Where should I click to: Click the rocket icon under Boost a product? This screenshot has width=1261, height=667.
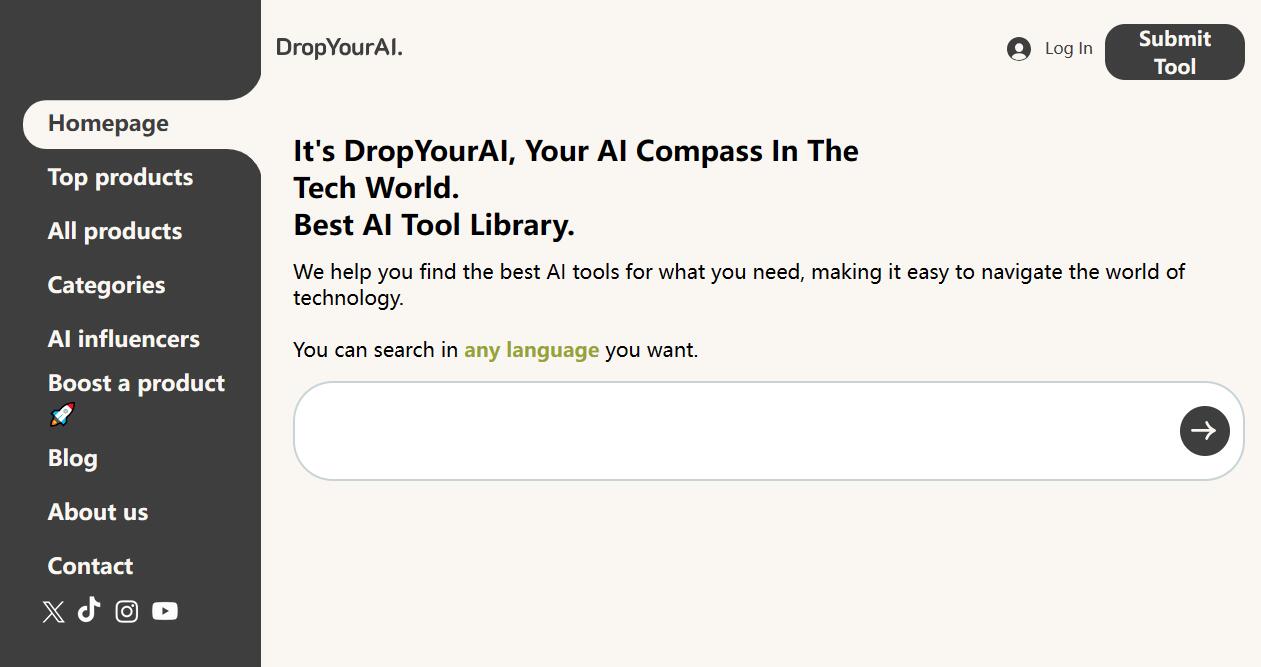[60, 414]
